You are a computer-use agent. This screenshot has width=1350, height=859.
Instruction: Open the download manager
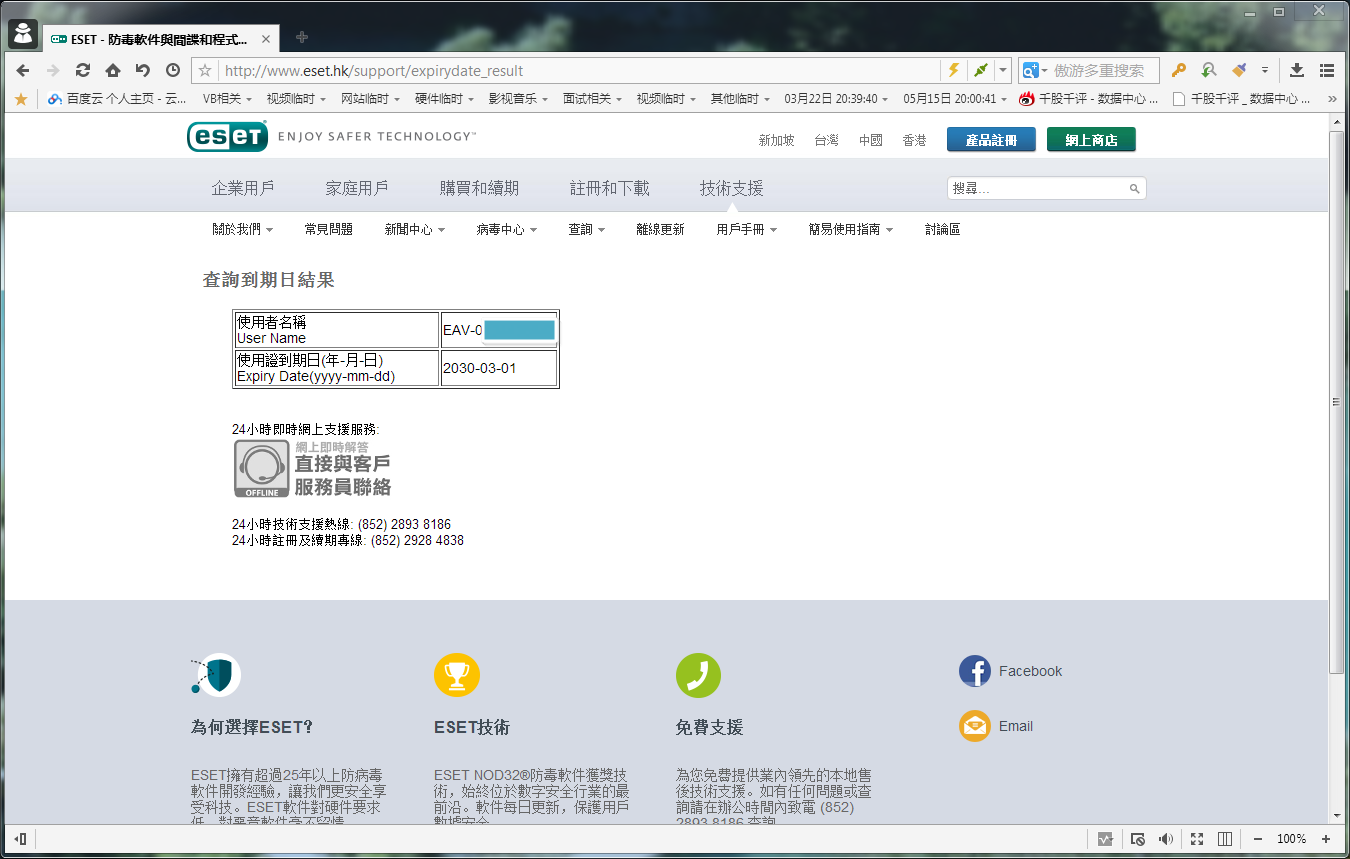(1297, 70)
